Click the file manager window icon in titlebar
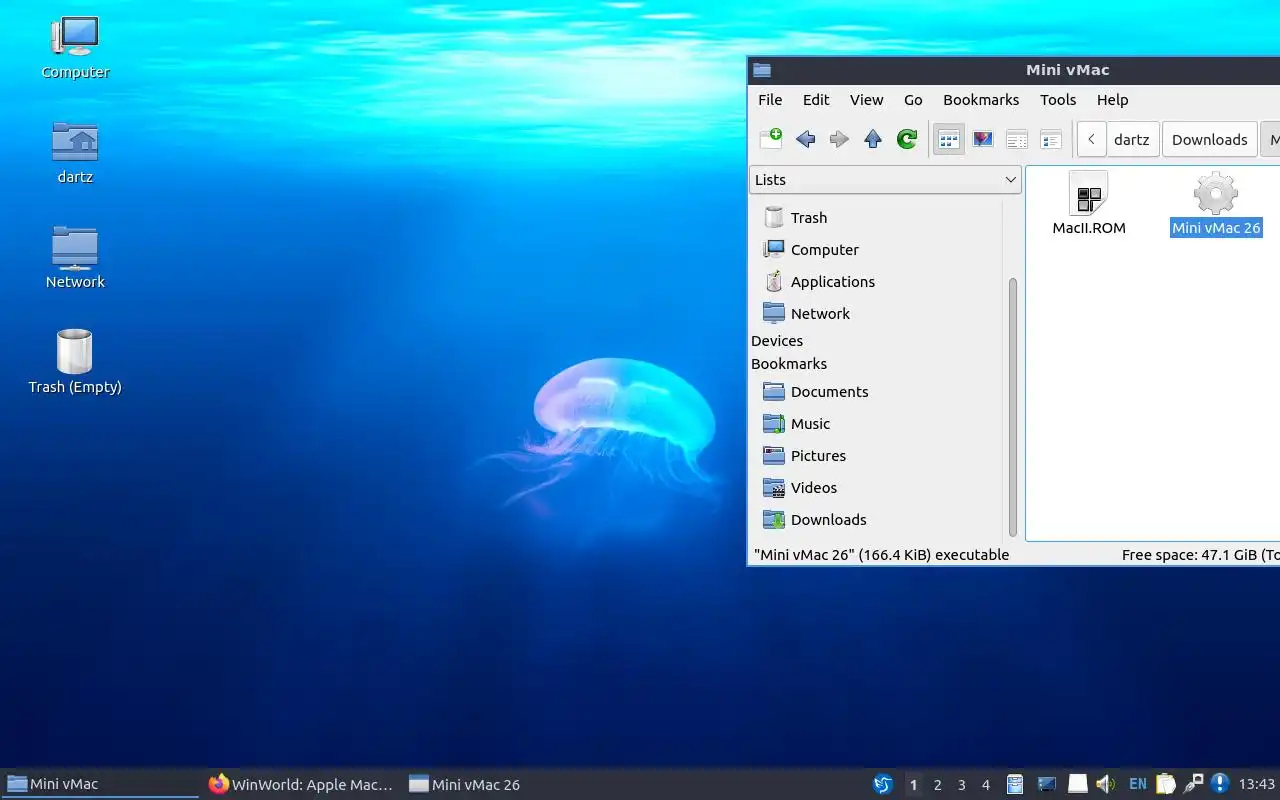1280x800 pixels. (762, 70)
